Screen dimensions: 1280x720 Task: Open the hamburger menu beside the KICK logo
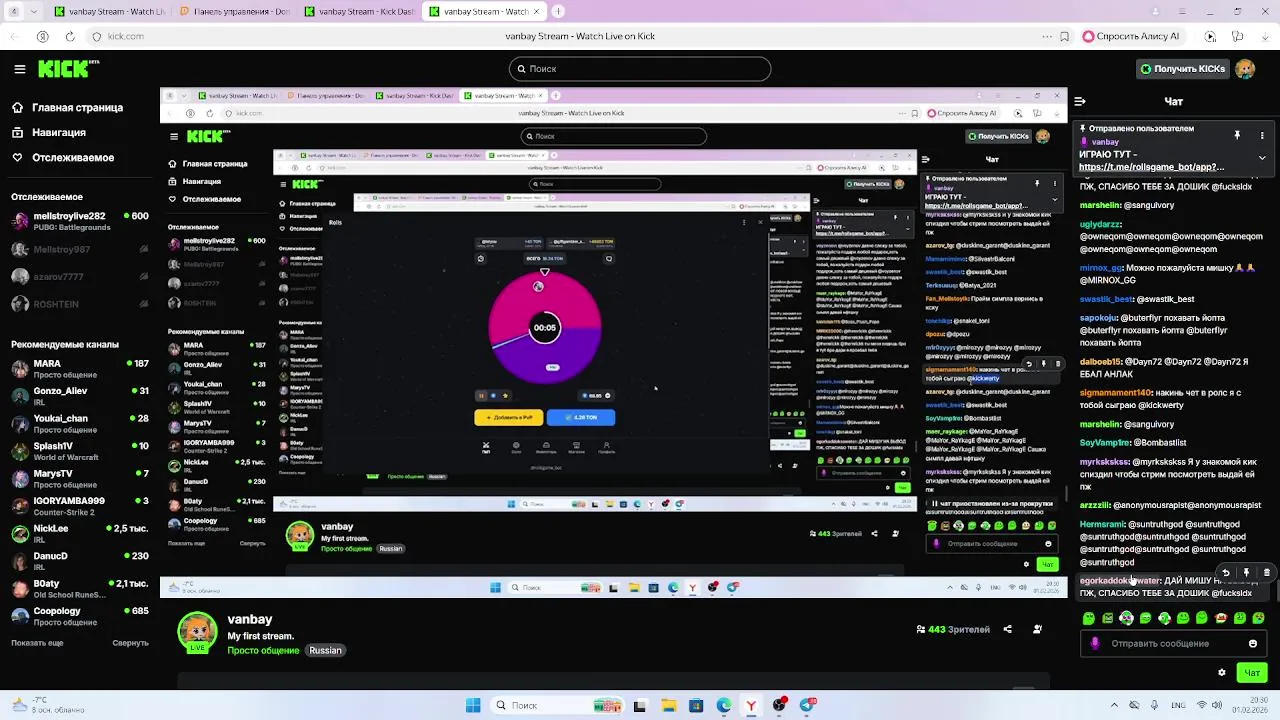click(x=19, y=69)
